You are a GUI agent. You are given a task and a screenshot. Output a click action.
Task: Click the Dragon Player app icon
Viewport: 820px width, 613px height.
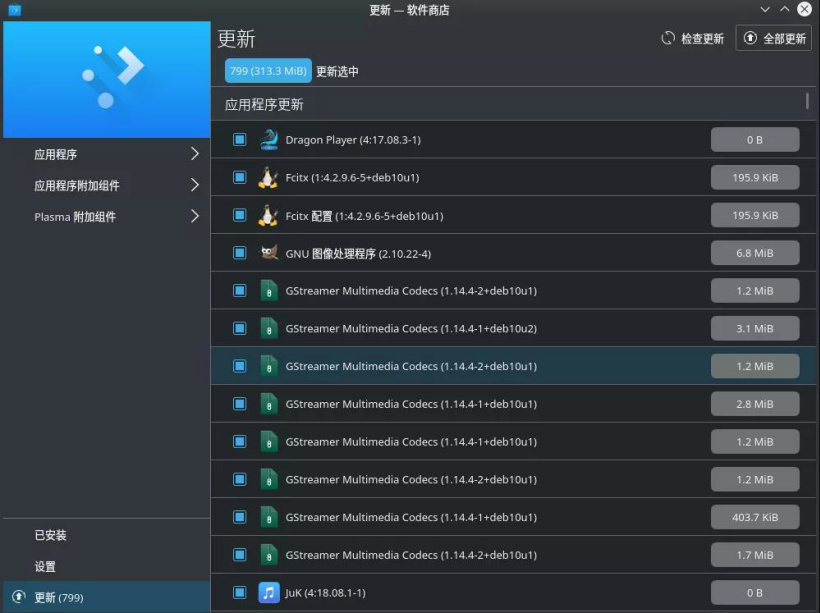(269, 140)
